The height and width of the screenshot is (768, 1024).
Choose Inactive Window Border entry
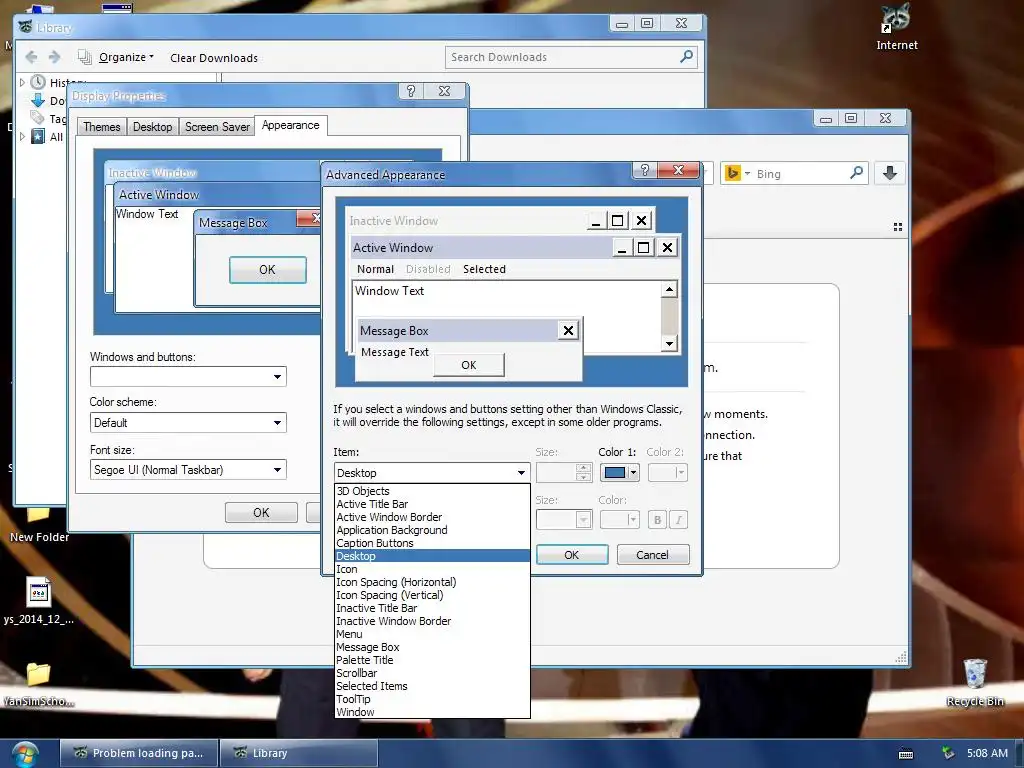(x=432, y=622)
